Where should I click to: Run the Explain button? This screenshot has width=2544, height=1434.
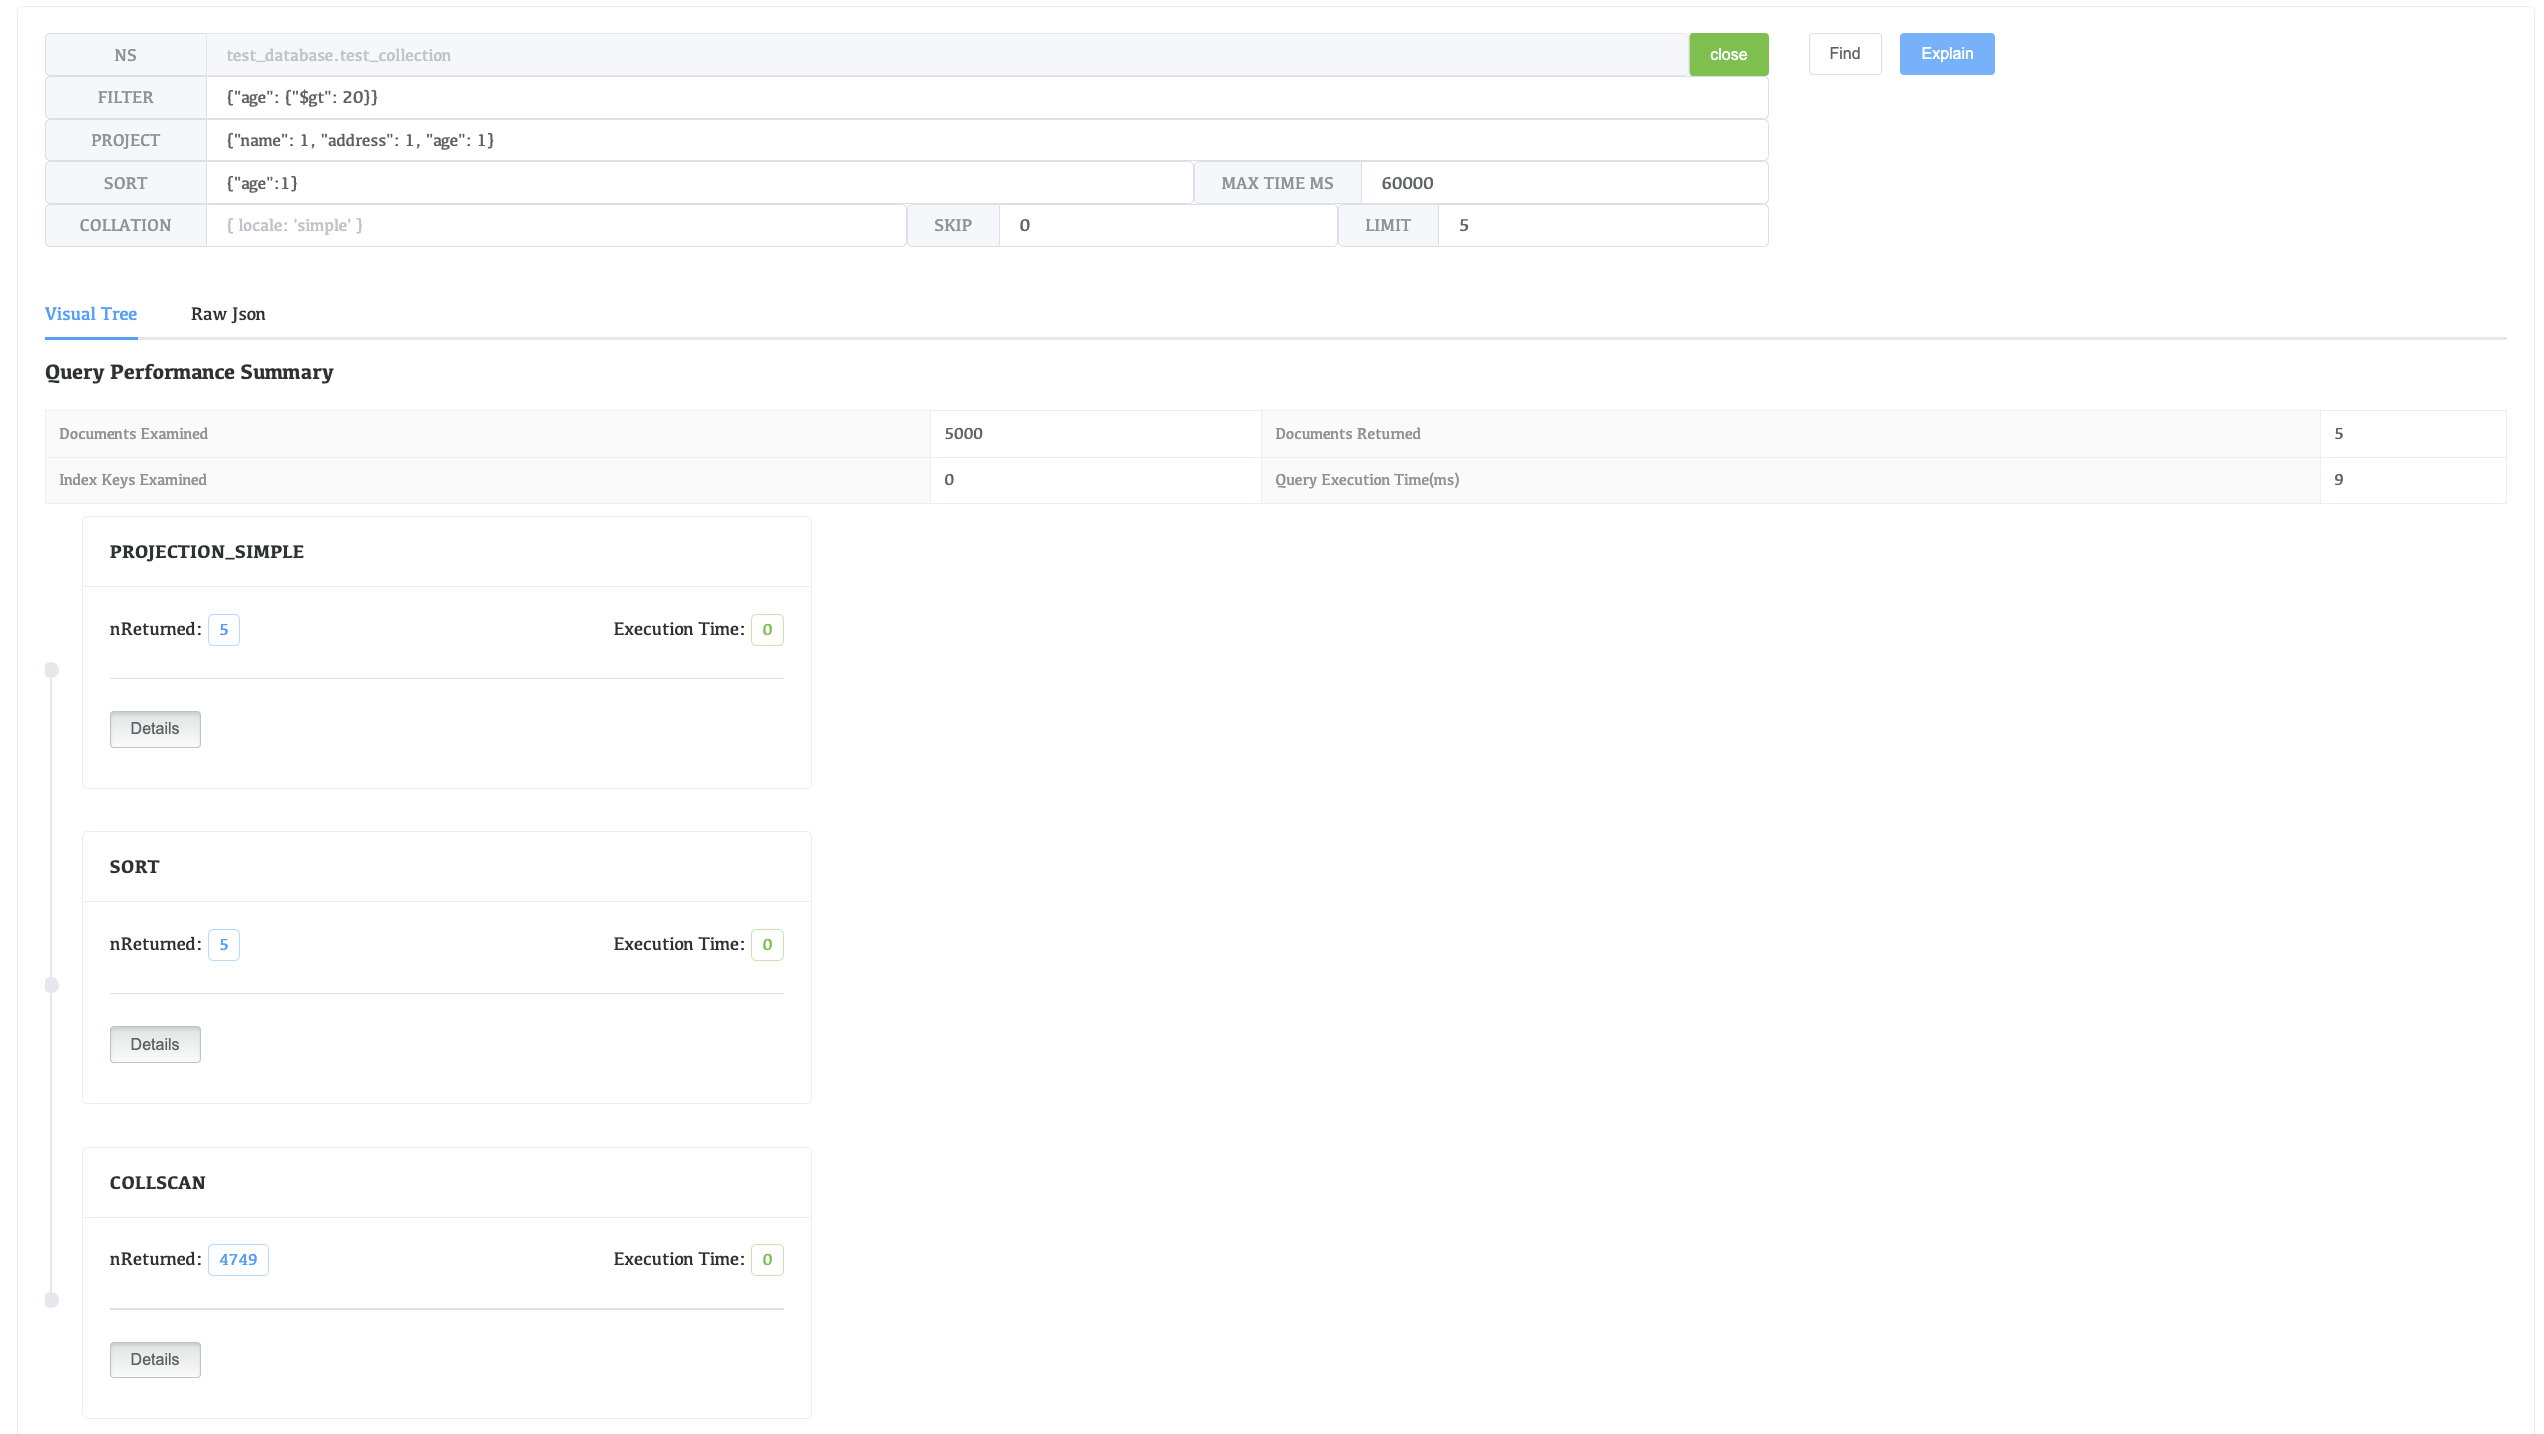tap(1946, 54)
